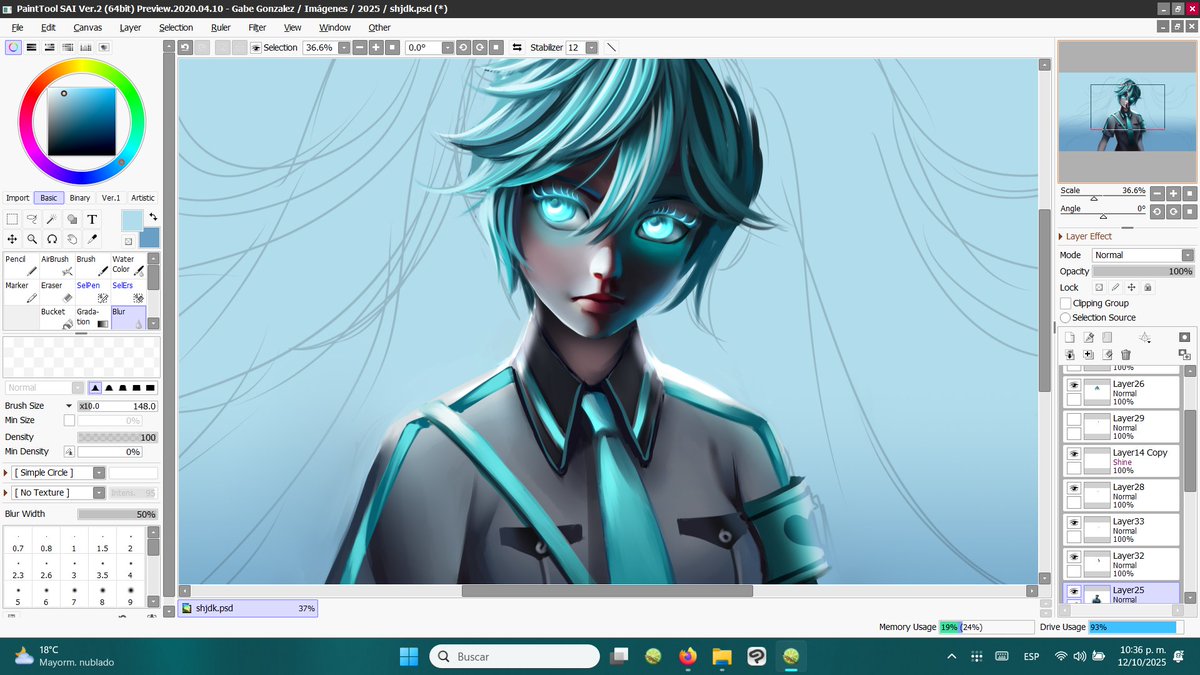
Task: Create a new layer in layer panel
Action: 1069,337
